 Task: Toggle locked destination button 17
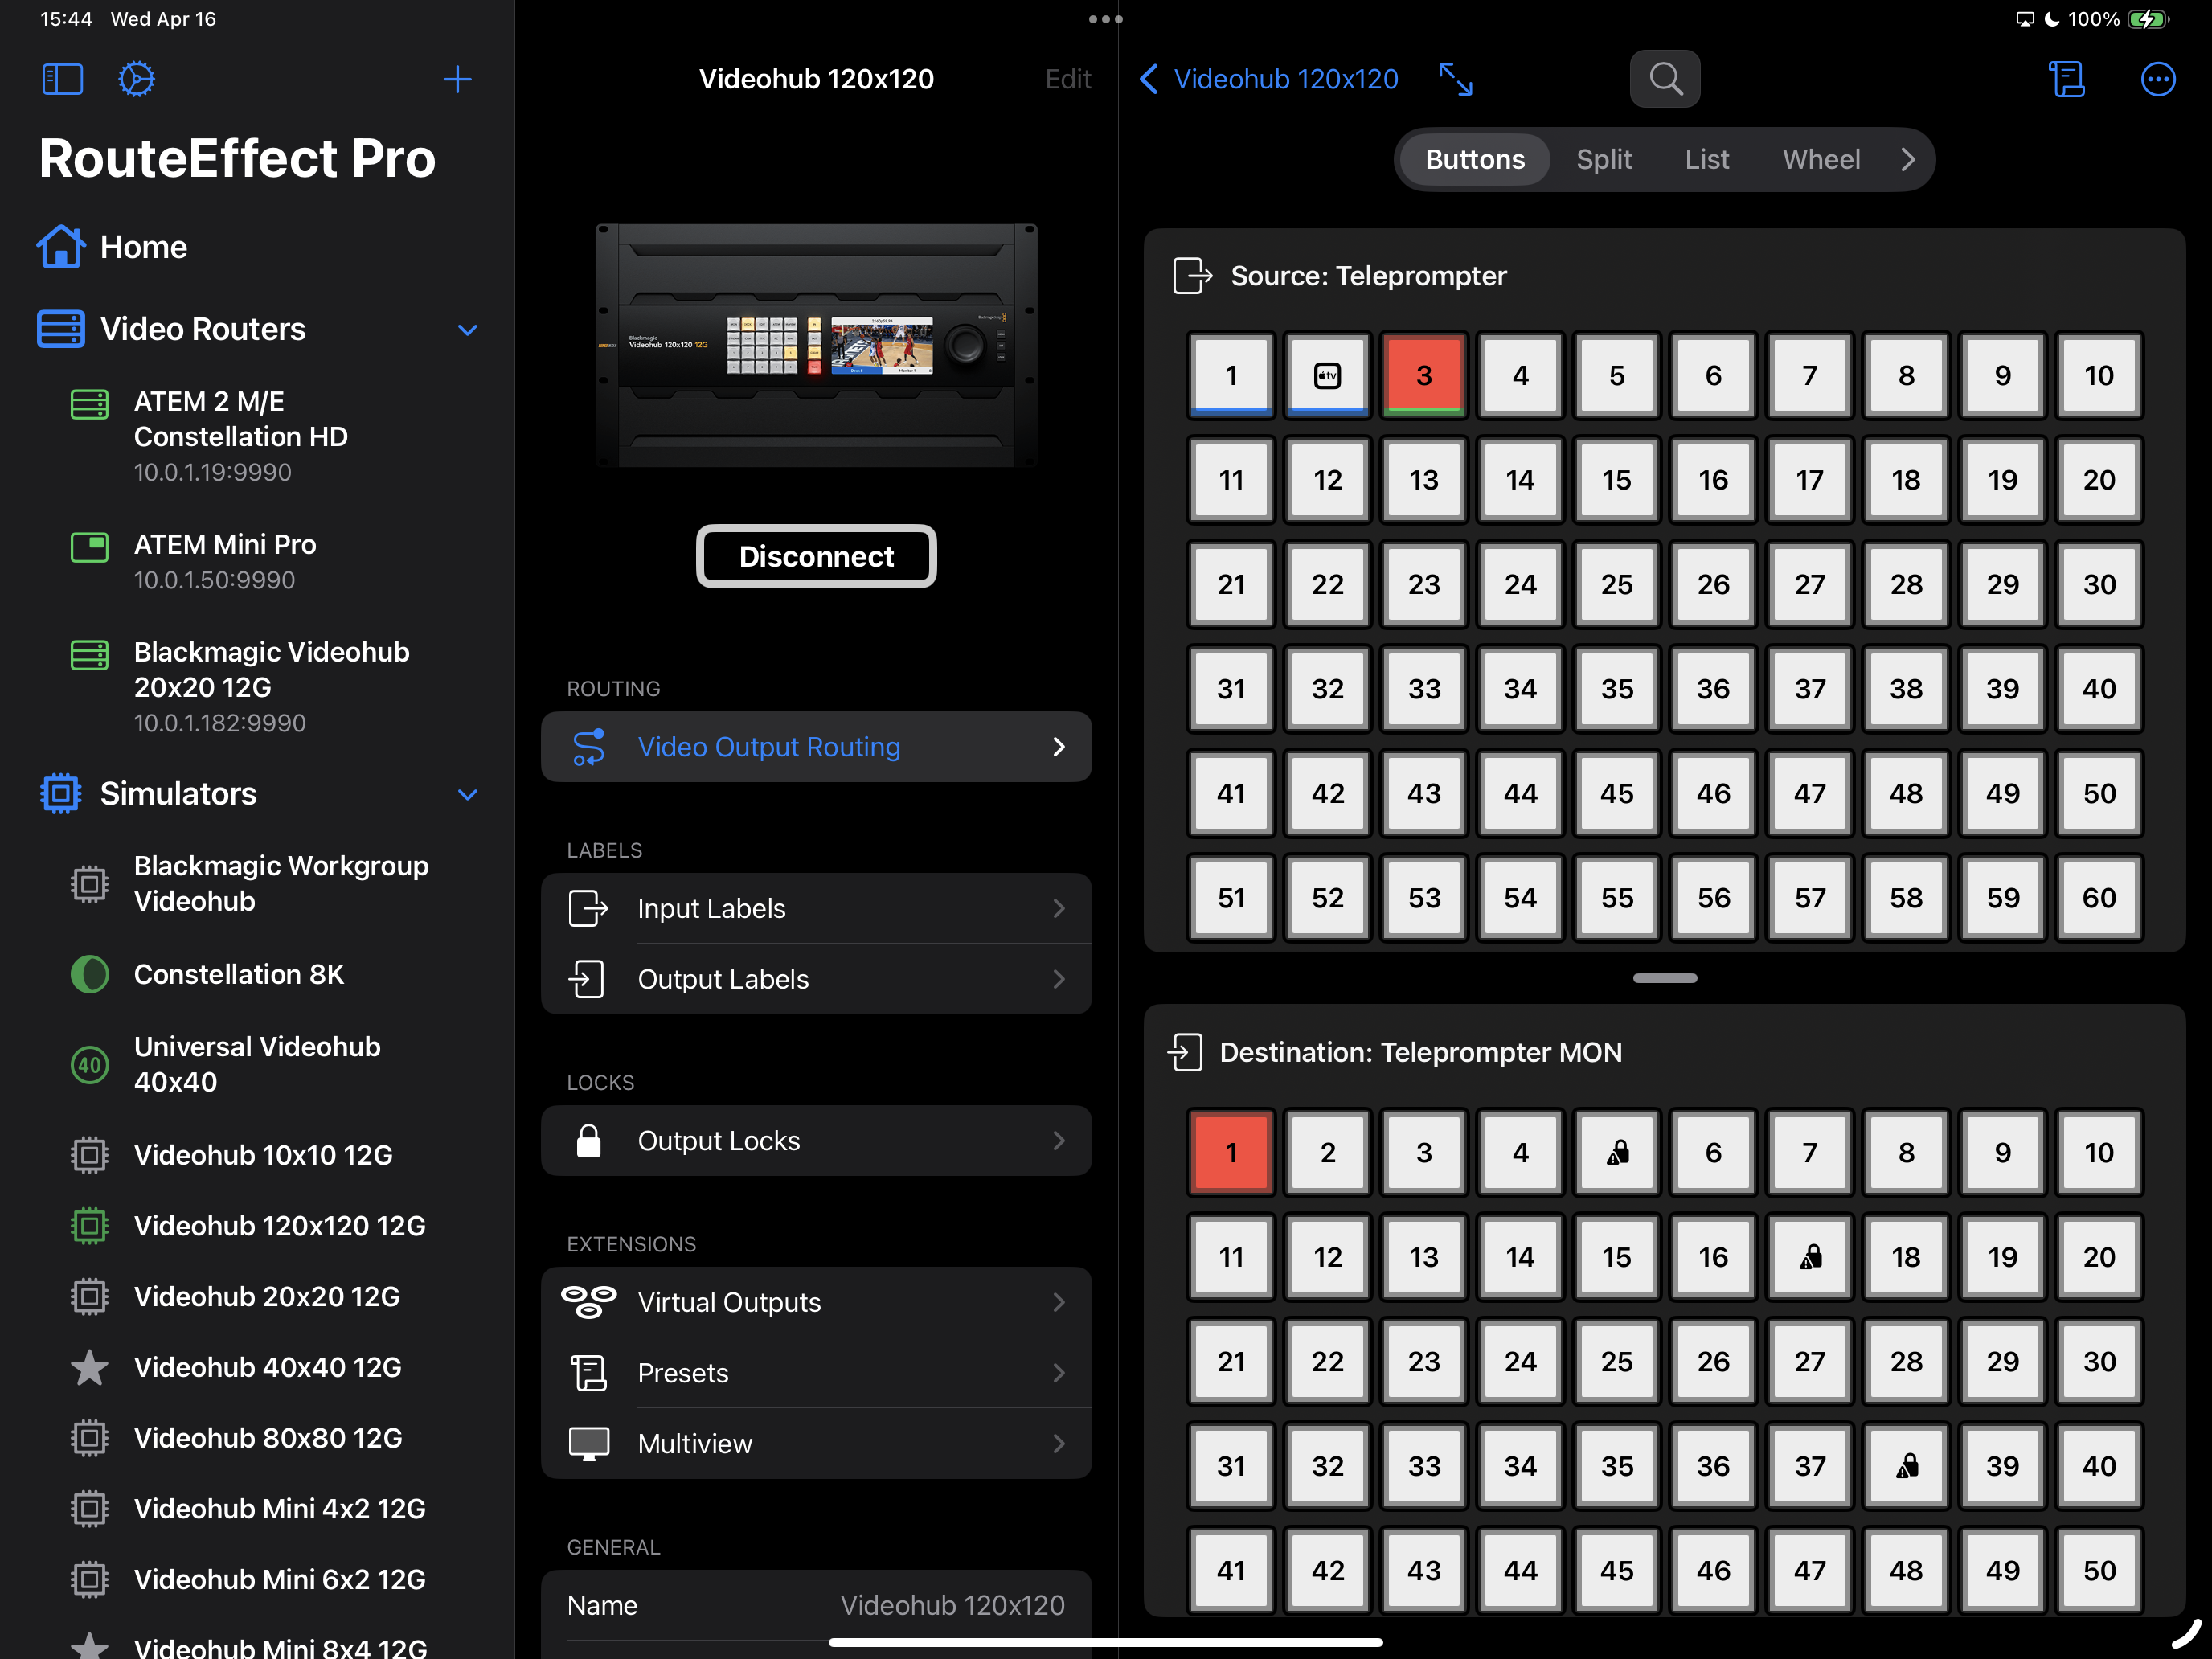coord(1809,1257)
